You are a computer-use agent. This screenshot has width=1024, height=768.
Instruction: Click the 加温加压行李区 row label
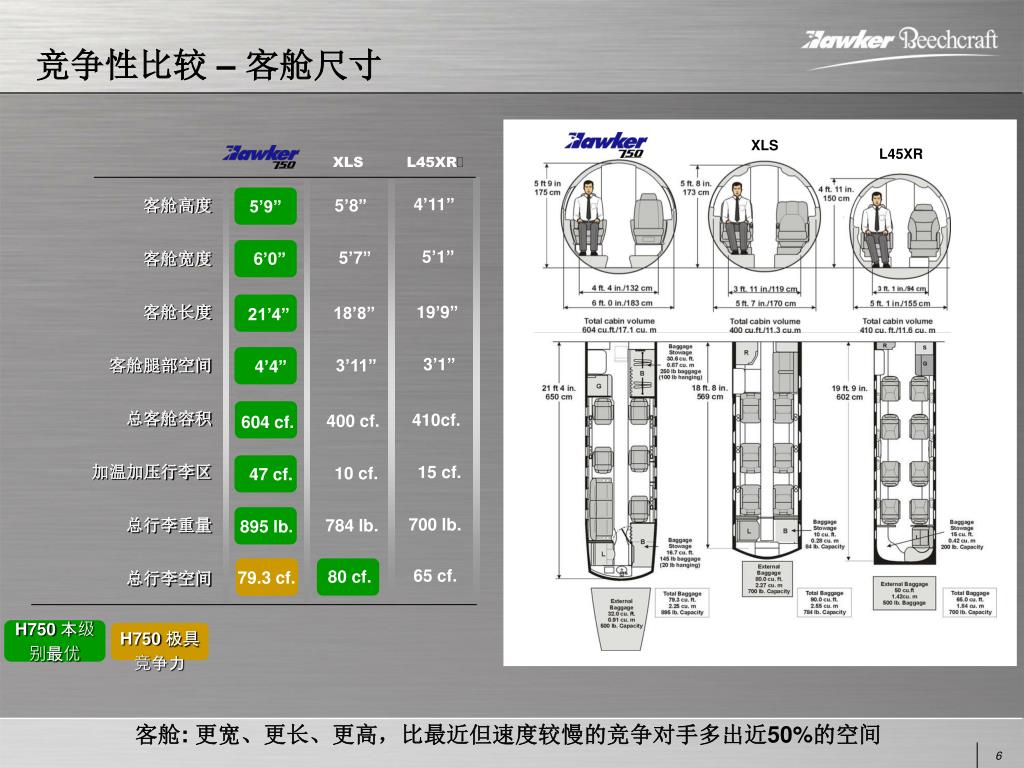(152, 472)
